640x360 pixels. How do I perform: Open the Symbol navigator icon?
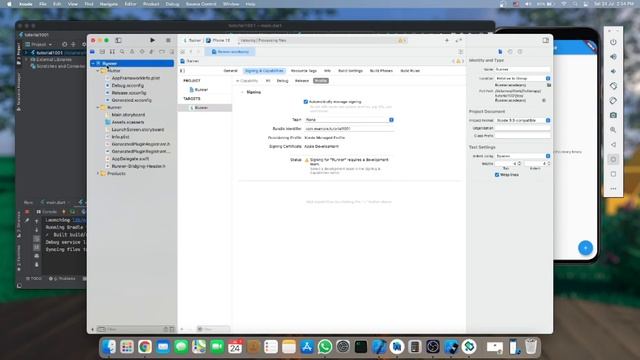tap(112, 52)
